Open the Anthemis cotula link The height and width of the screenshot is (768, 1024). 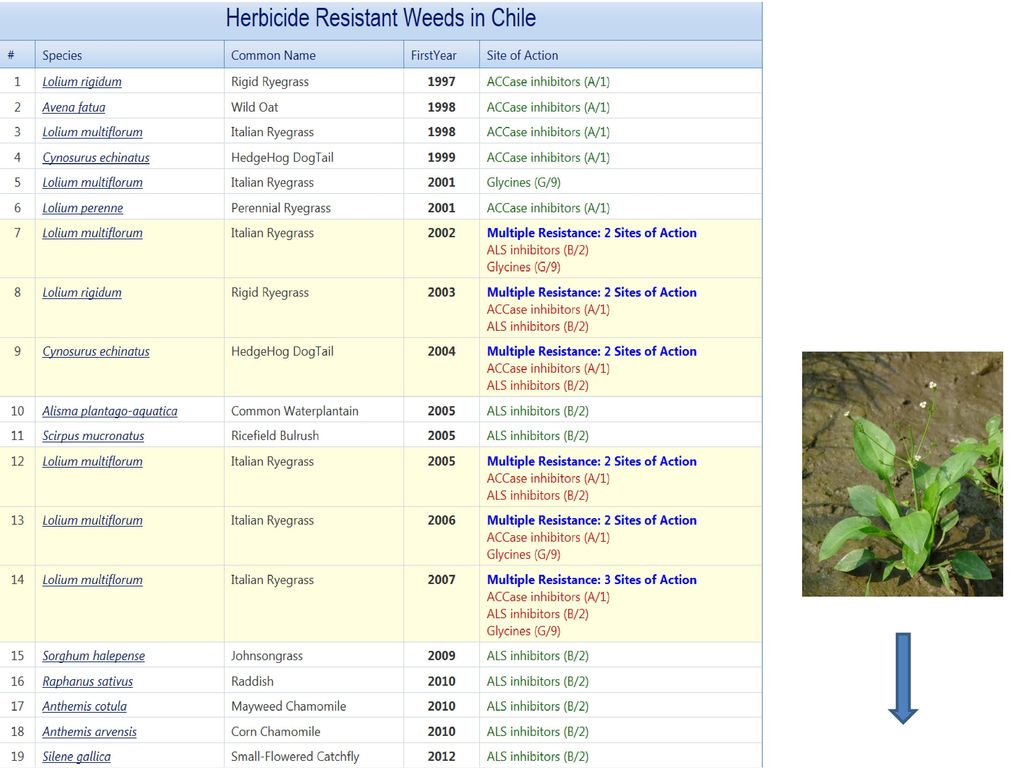(x=84, y=706)
